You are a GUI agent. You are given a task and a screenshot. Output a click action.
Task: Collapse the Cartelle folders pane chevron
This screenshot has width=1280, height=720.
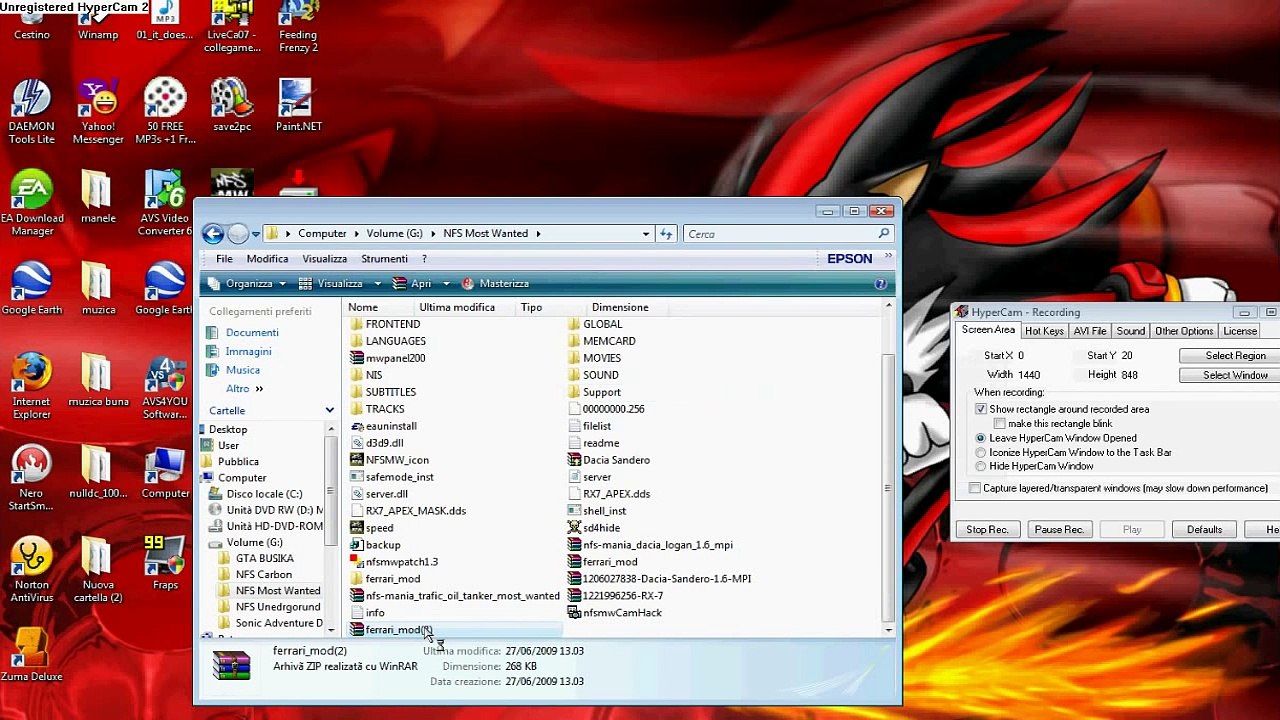point(329,411)
